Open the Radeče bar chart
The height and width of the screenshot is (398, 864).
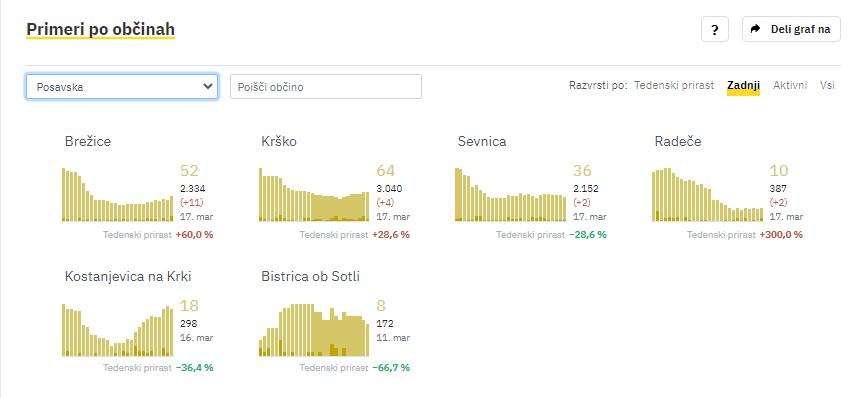tap(708, 195)
